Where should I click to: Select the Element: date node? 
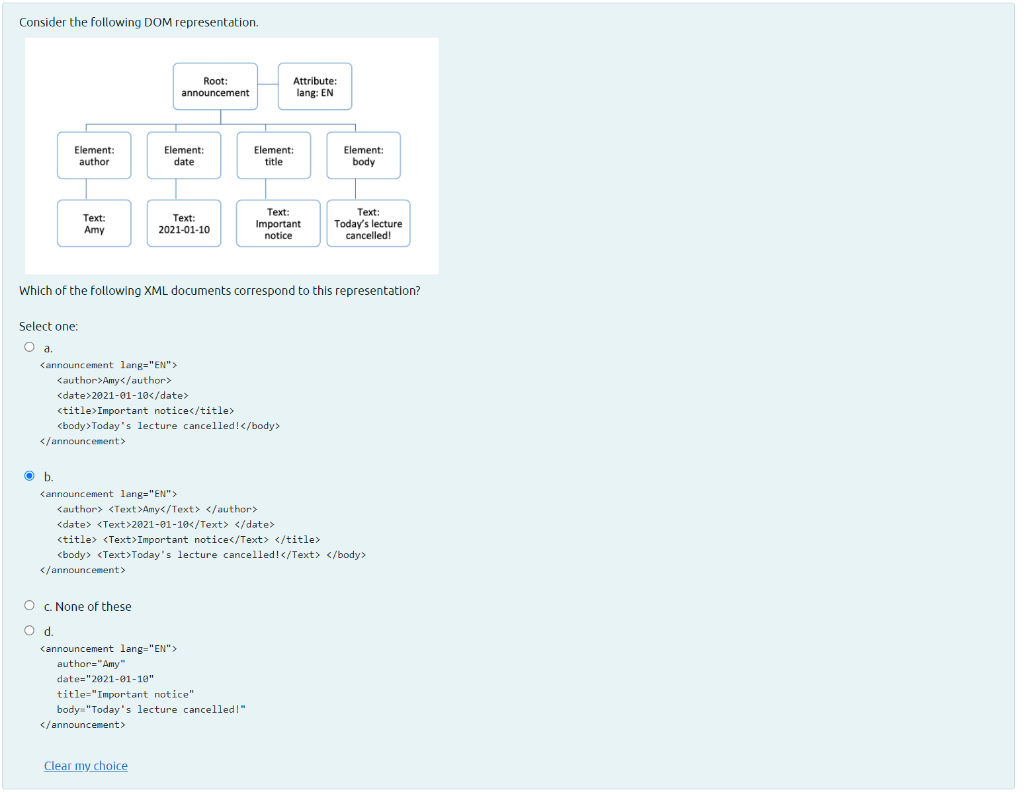pyautogui.click(x=183, y=155)
